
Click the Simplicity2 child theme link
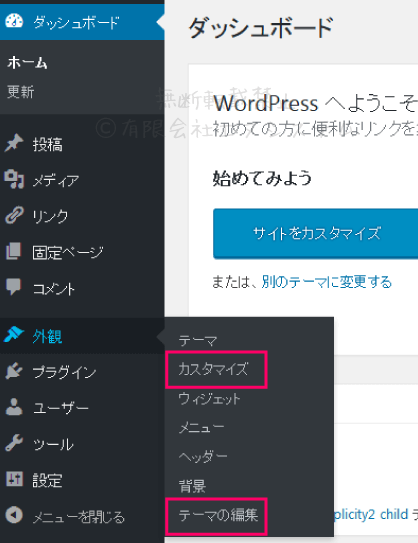pos(371,515)
